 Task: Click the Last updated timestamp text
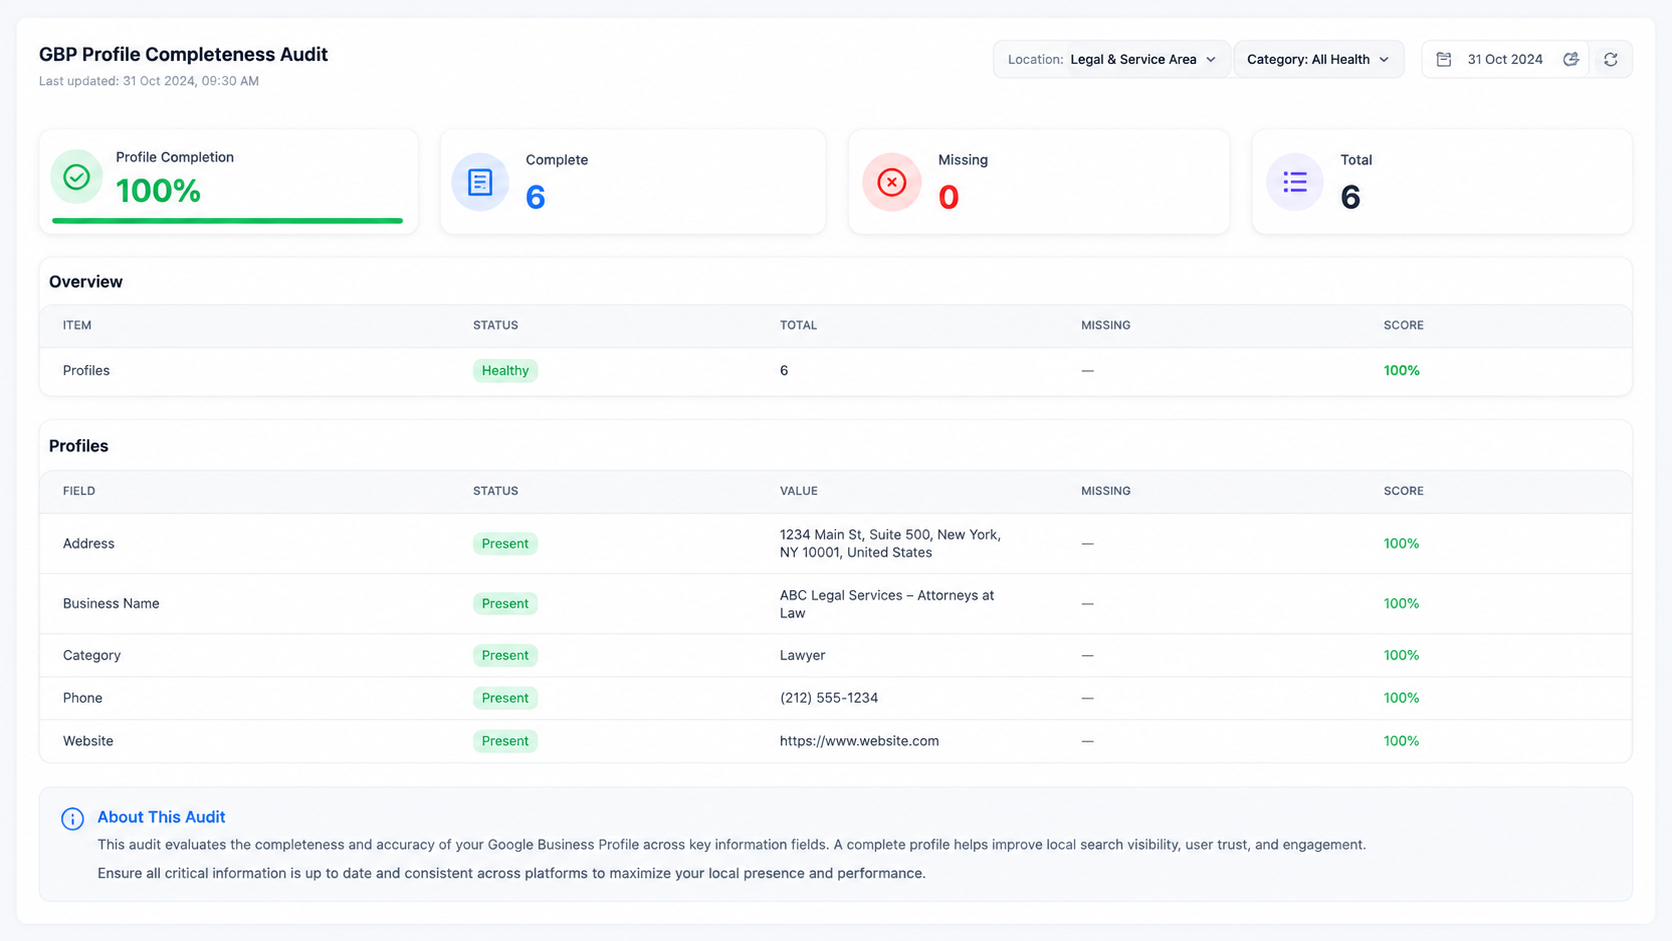(149, 81)
